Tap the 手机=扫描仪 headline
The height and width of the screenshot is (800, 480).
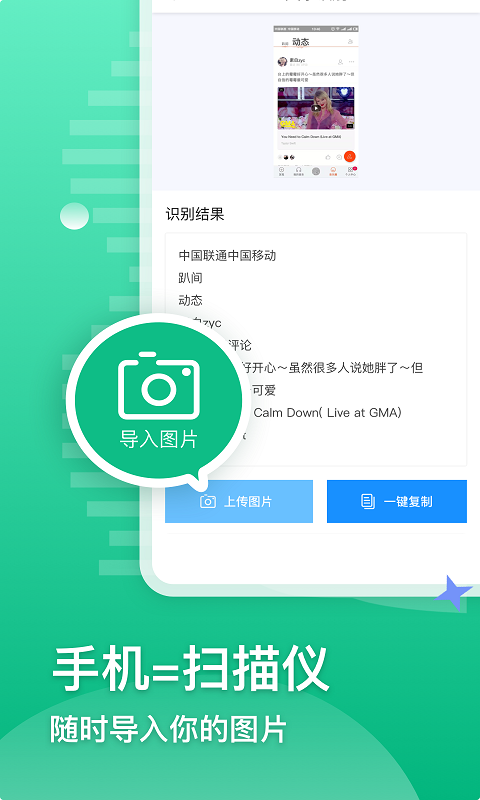coord(191,669)
